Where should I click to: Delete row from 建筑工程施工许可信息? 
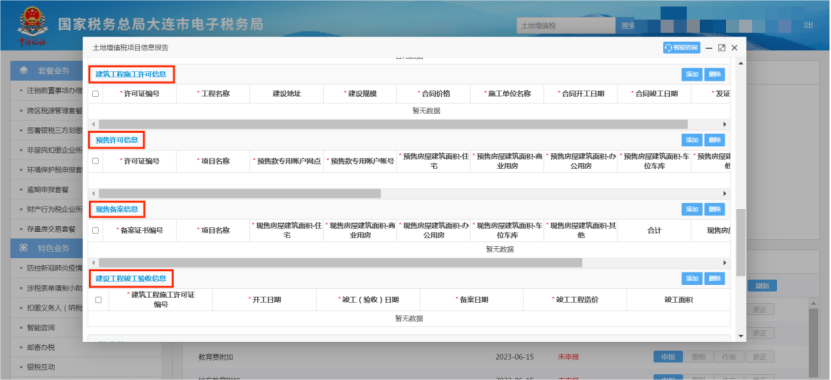coord(714,74)
